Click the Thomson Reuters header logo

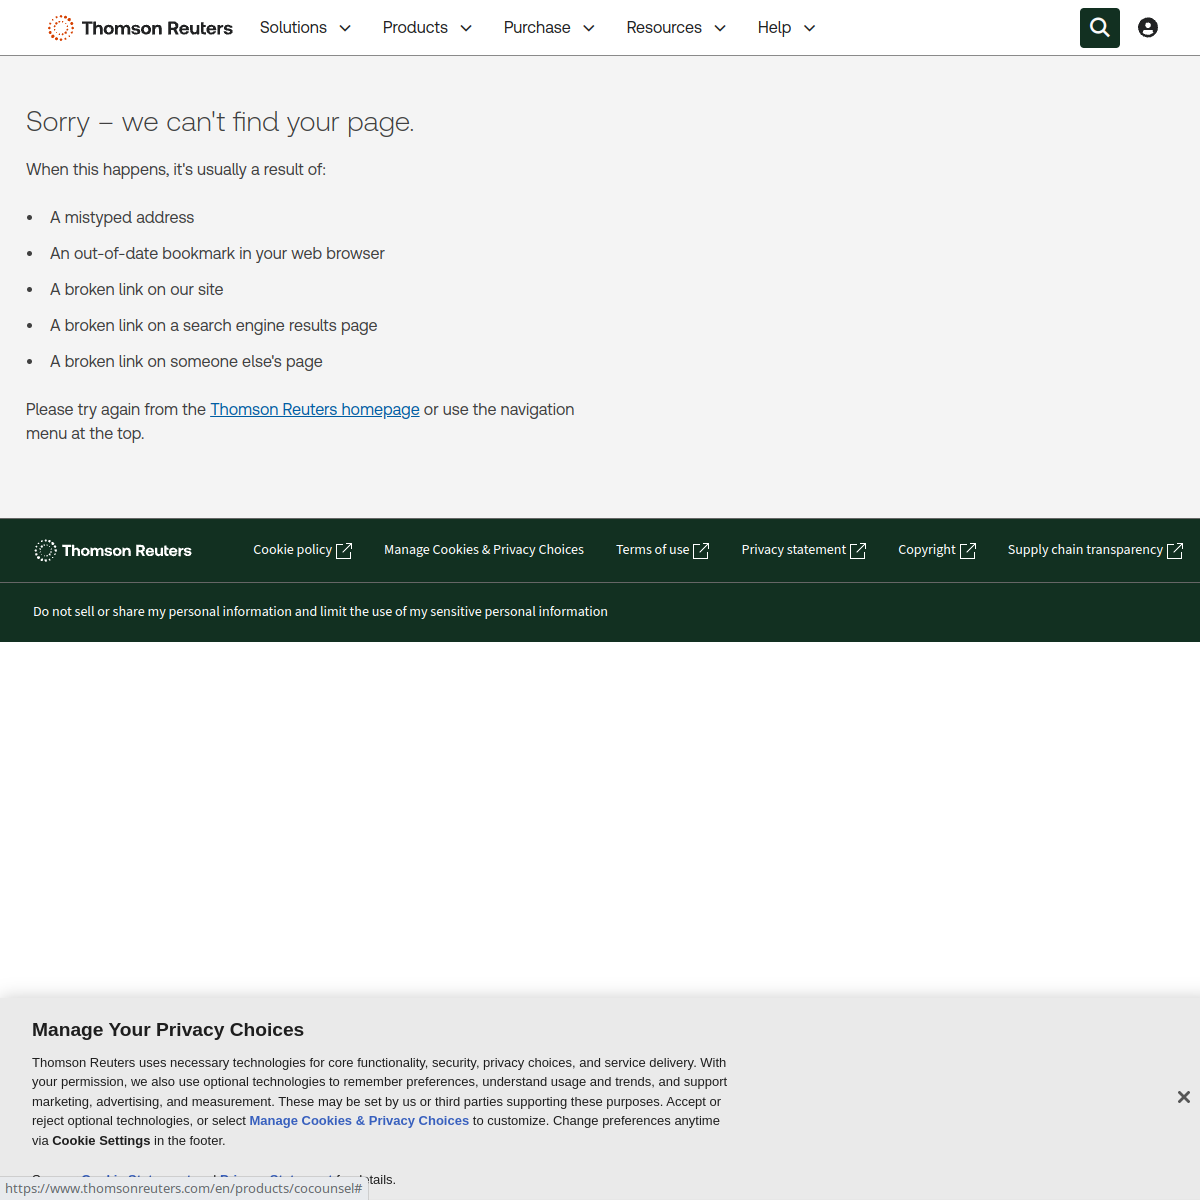pyautogui.click(x=140, y=28)
